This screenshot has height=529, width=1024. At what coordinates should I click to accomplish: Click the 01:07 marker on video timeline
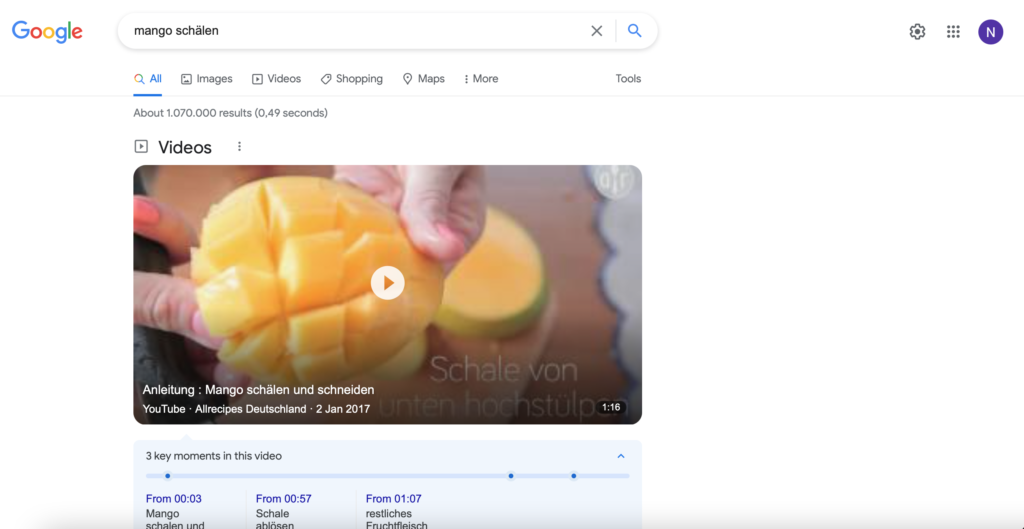573,475
